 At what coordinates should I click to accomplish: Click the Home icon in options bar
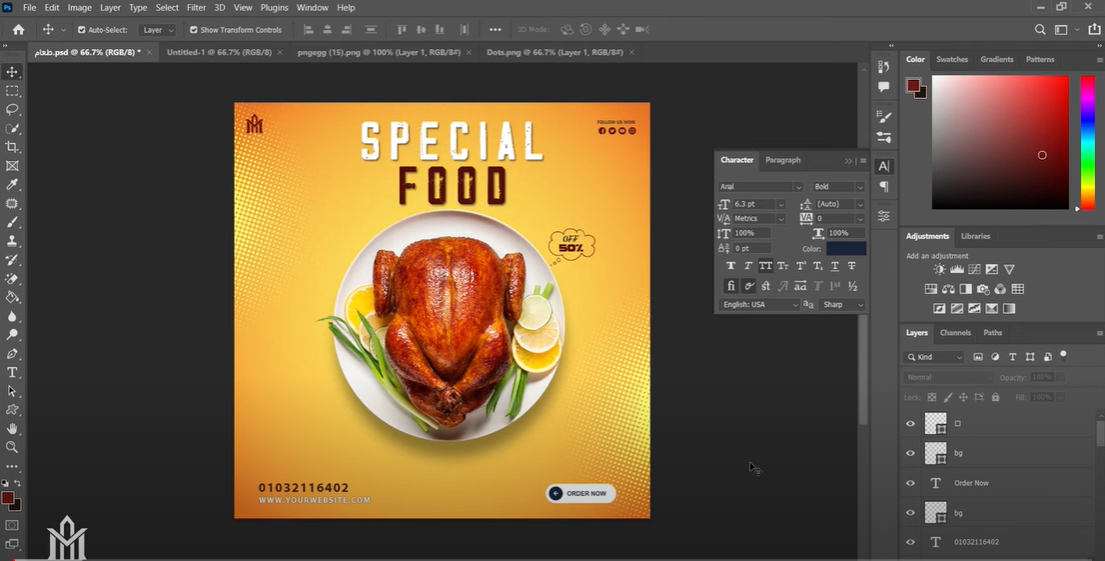pyautogui.click(x=18, y=30)
